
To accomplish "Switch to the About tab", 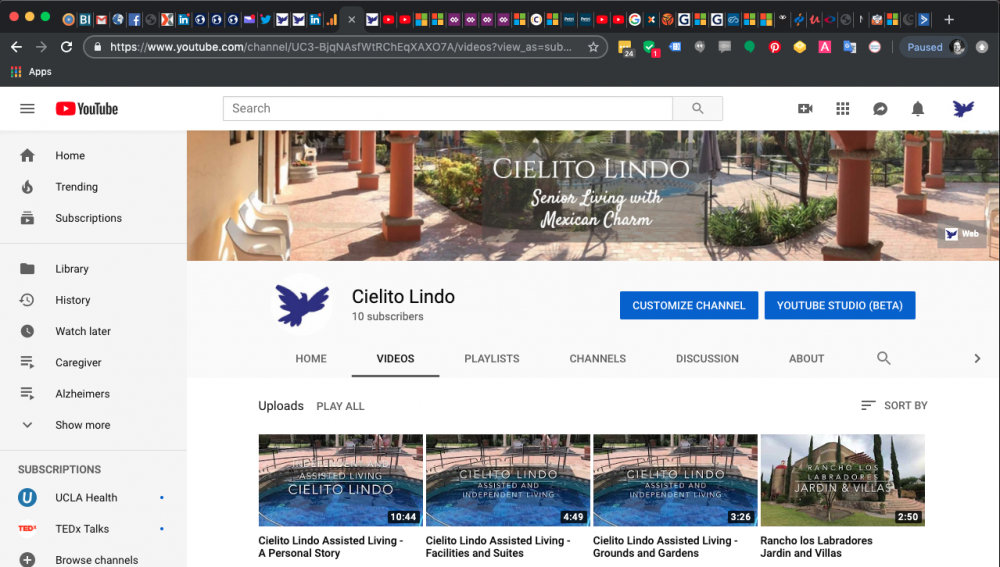I will pyautogui.click(x=806, y=358).
